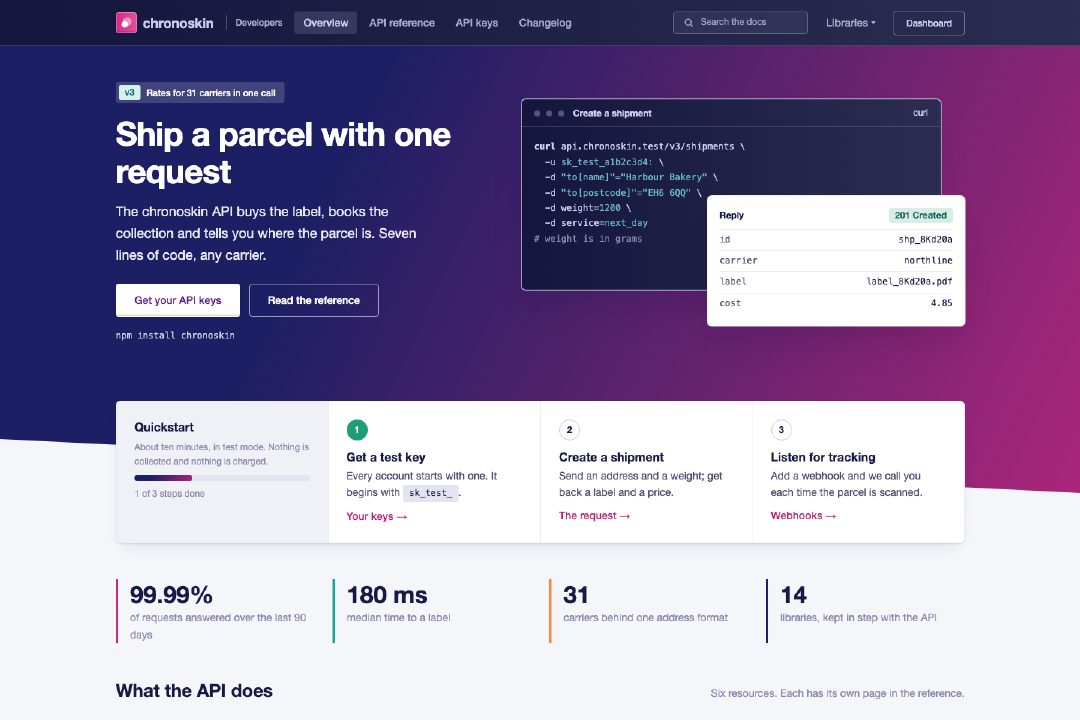The height and width of the screenshot is (720, 1080).
Task: Click the 4.85 cost value
Action: tap(942, 302)
